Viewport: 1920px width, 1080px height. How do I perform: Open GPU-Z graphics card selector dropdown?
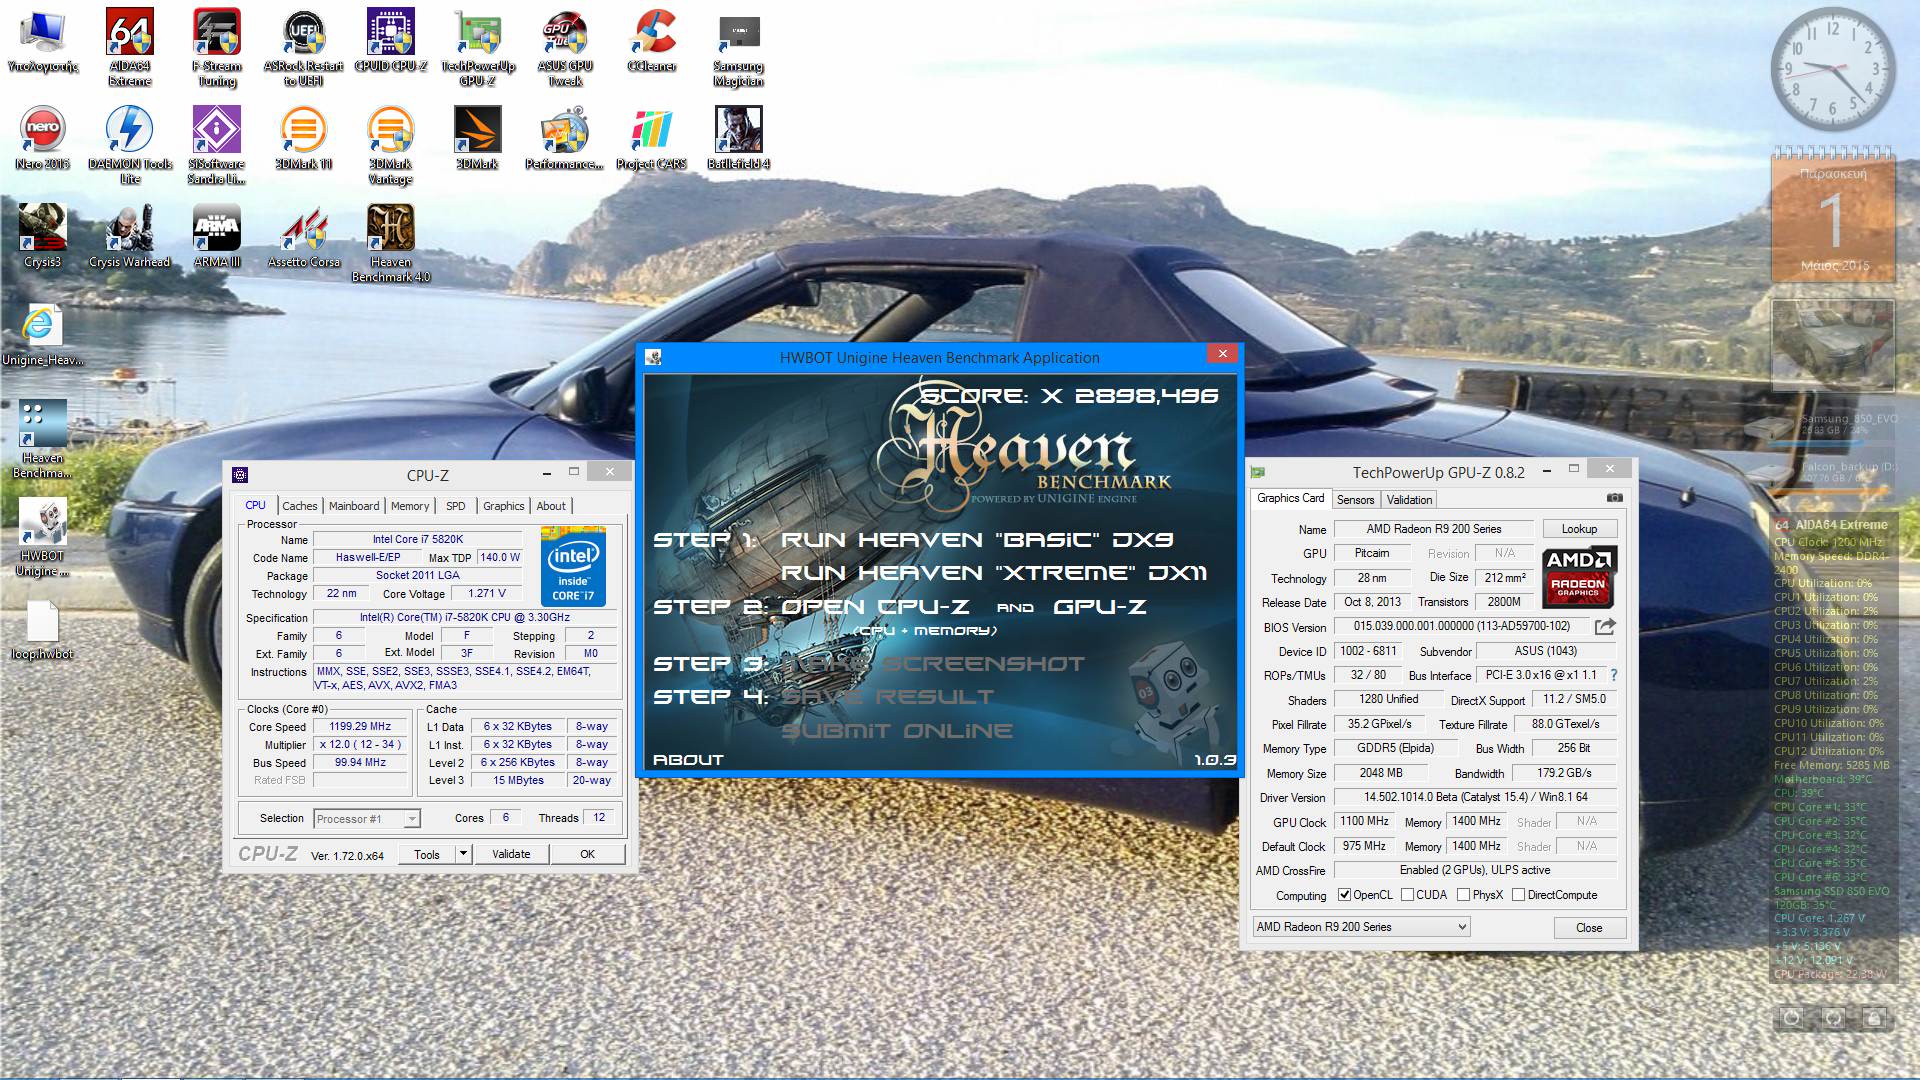[x=1361, y=927]
